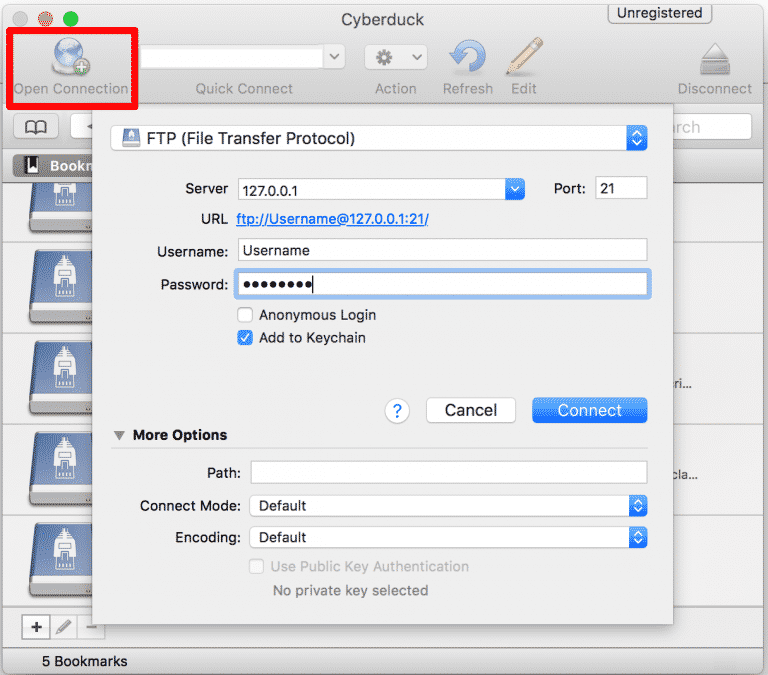The width and height of the screenshot is (768, 675).
Task: Click the search field in main window
Action: (712, 127)
